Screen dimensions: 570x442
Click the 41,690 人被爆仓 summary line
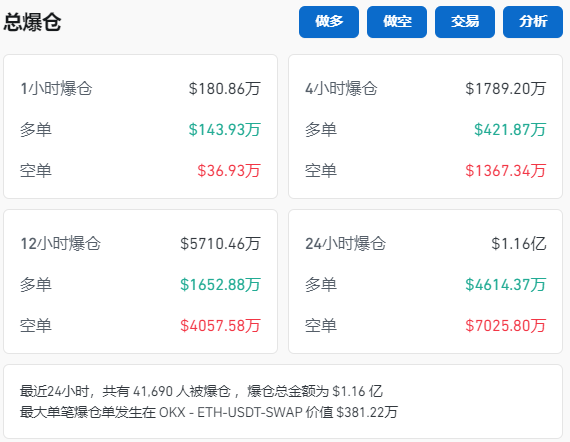tap(201, 391)
